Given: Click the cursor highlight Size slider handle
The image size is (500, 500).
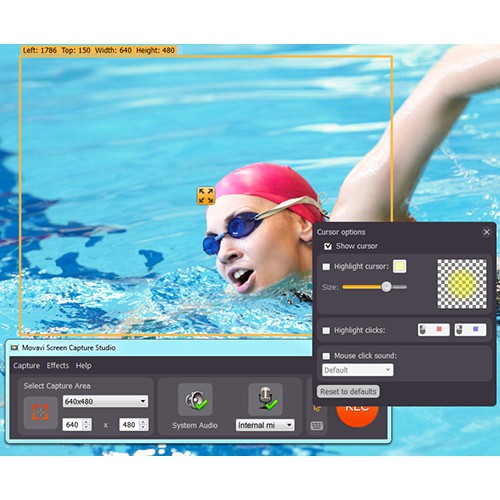Looking at the screenshot, I should 386,287.
